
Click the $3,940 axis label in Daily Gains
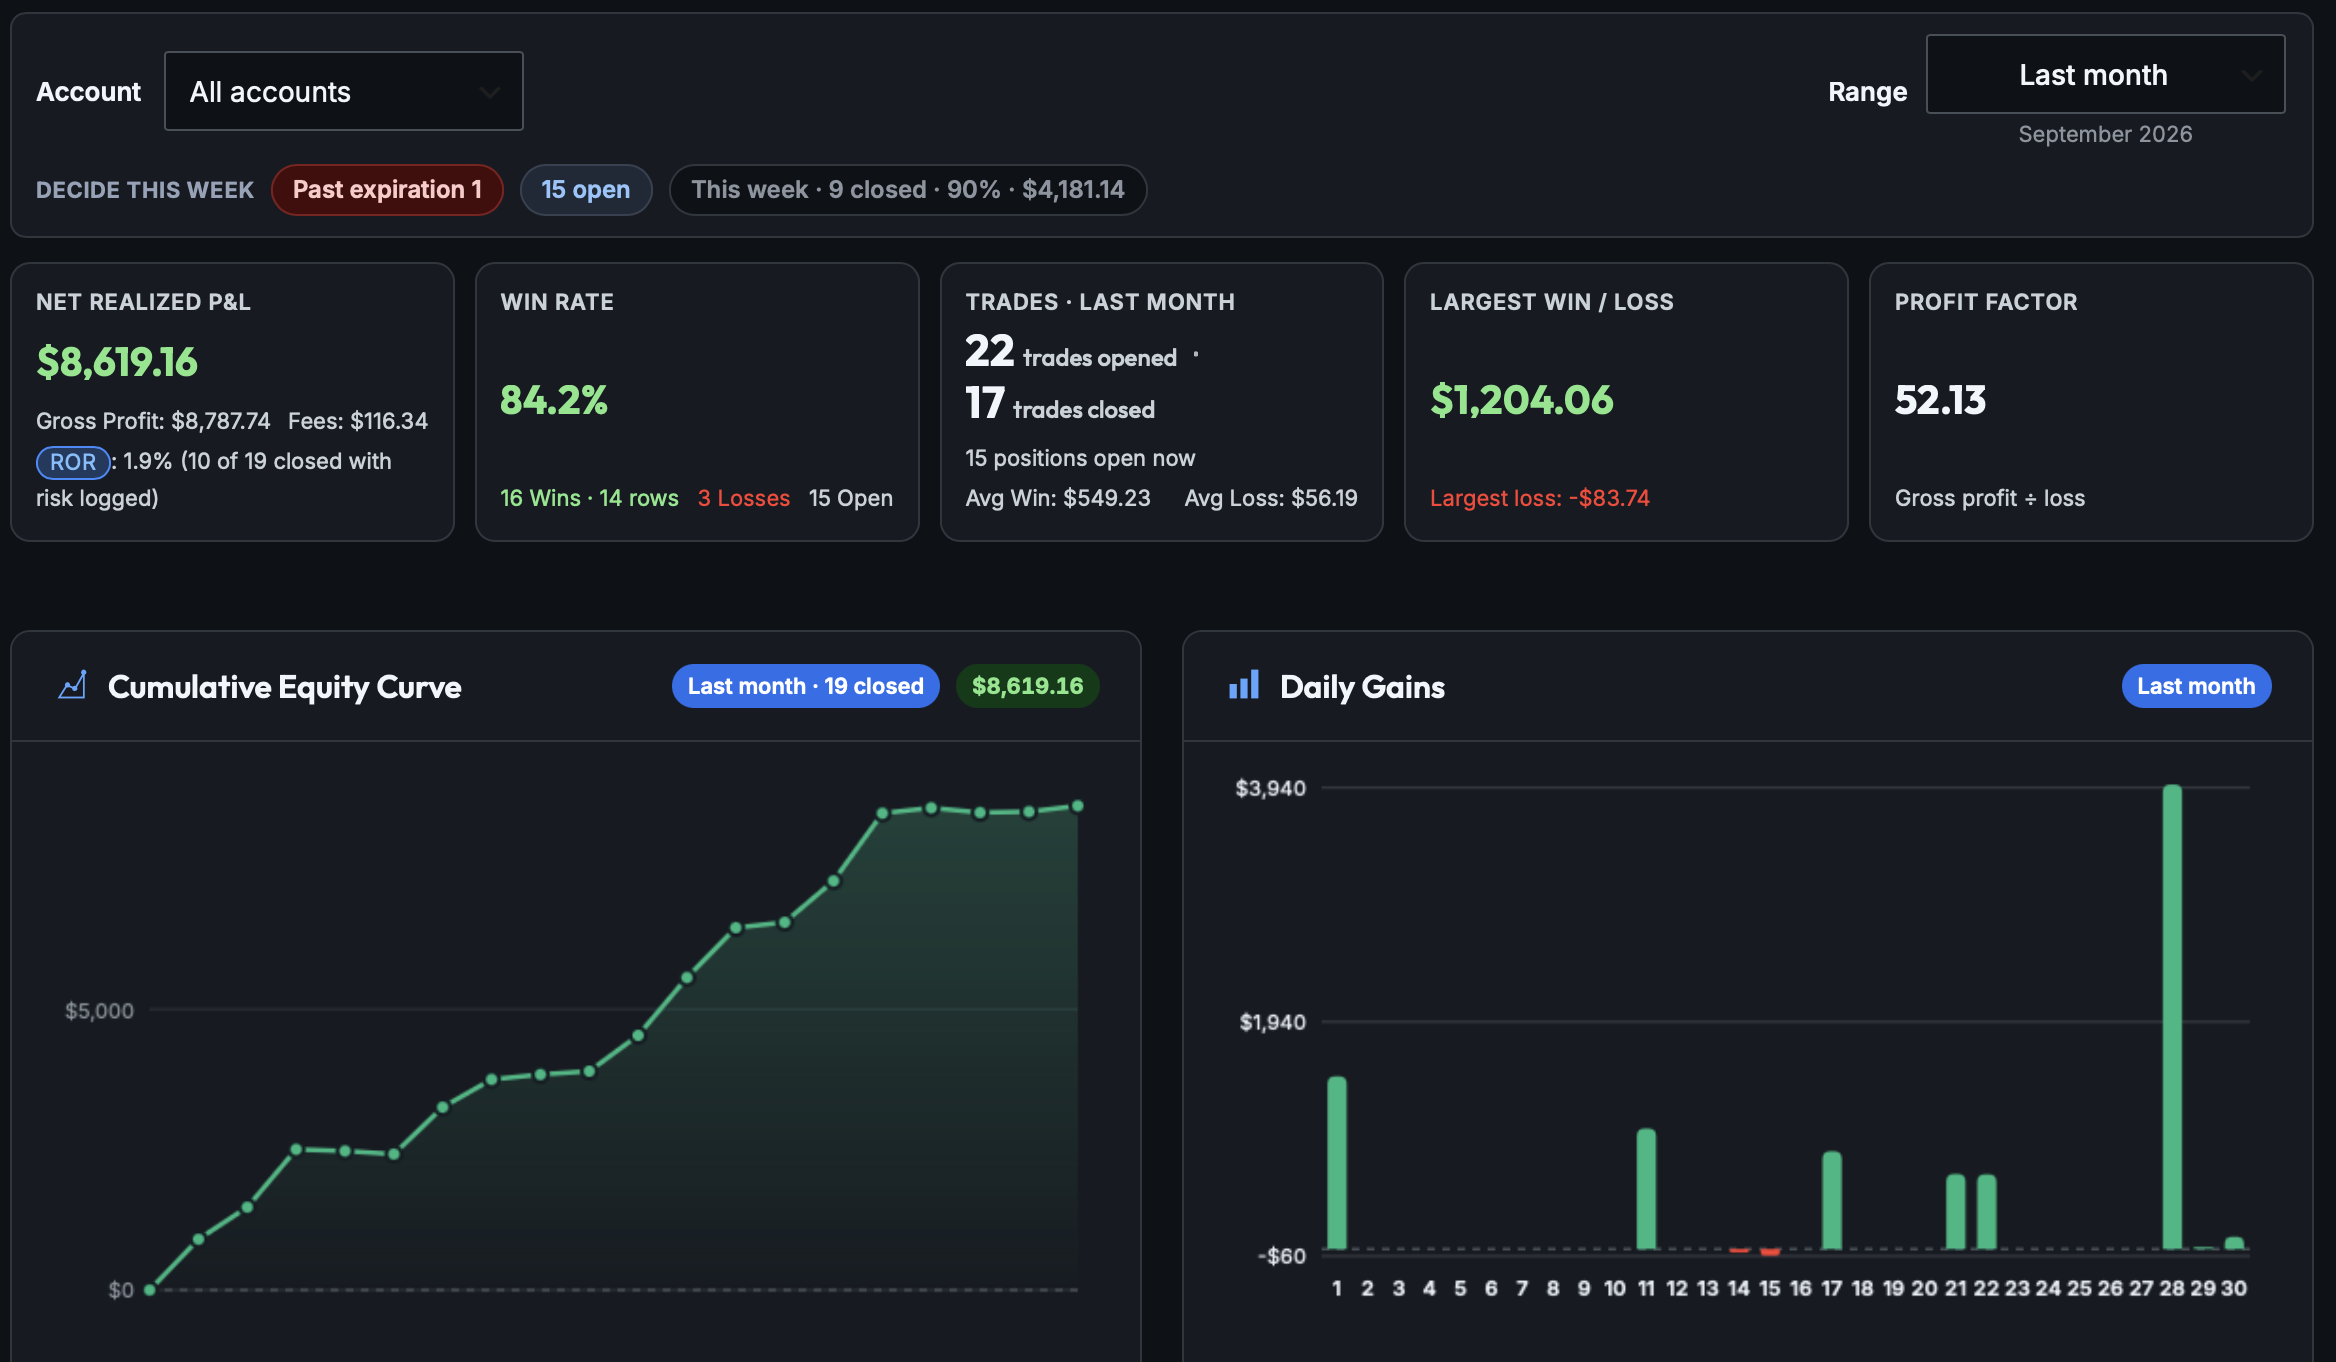[1271, 788]
